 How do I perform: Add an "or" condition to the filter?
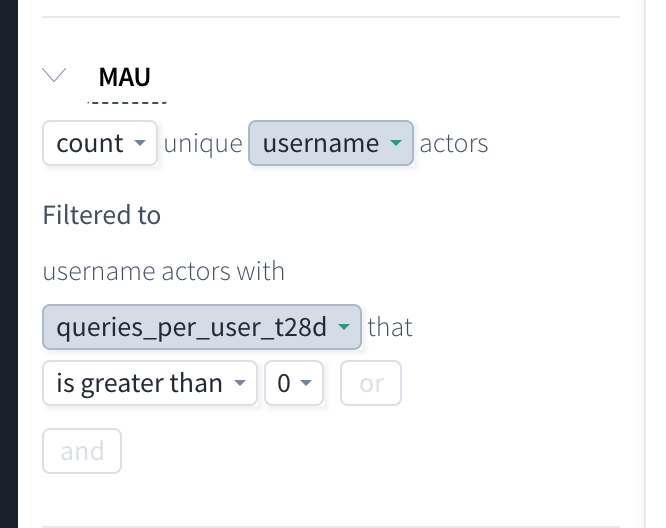pos(371,383)
